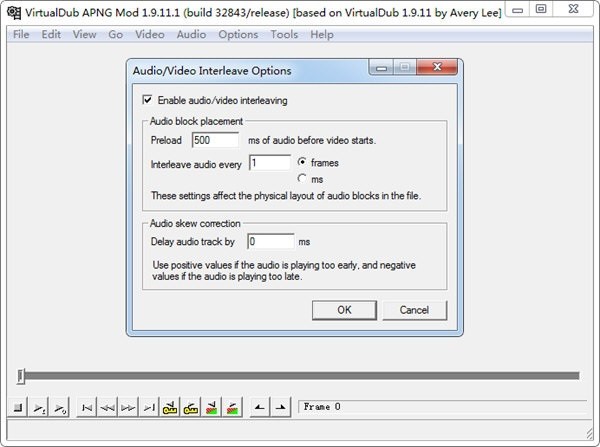Click the Frame 0 position display
This screenshot has height=447, width=600.
click(x=442, y=407)
